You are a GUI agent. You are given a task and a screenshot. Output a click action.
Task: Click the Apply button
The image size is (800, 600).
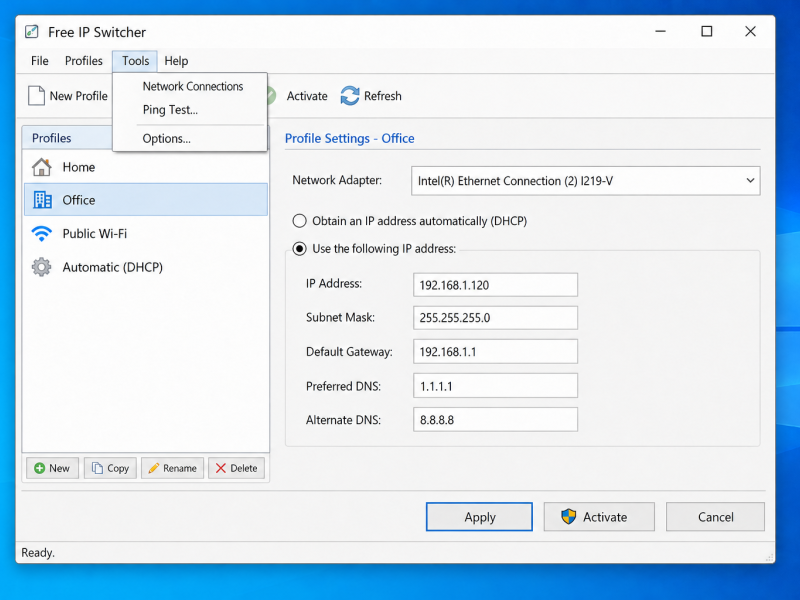click(479, 517)
